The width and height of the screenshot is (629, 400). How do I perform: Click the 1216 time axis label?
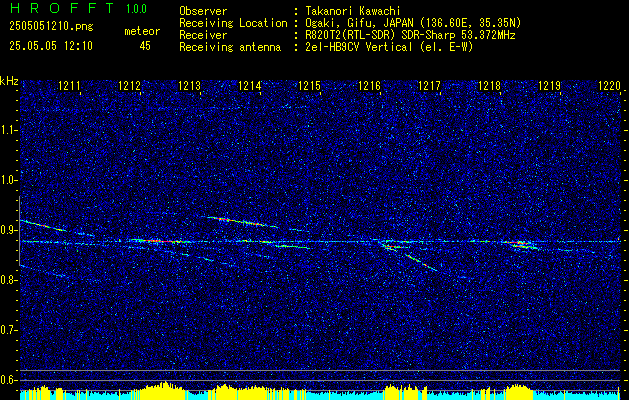point(369,85)
